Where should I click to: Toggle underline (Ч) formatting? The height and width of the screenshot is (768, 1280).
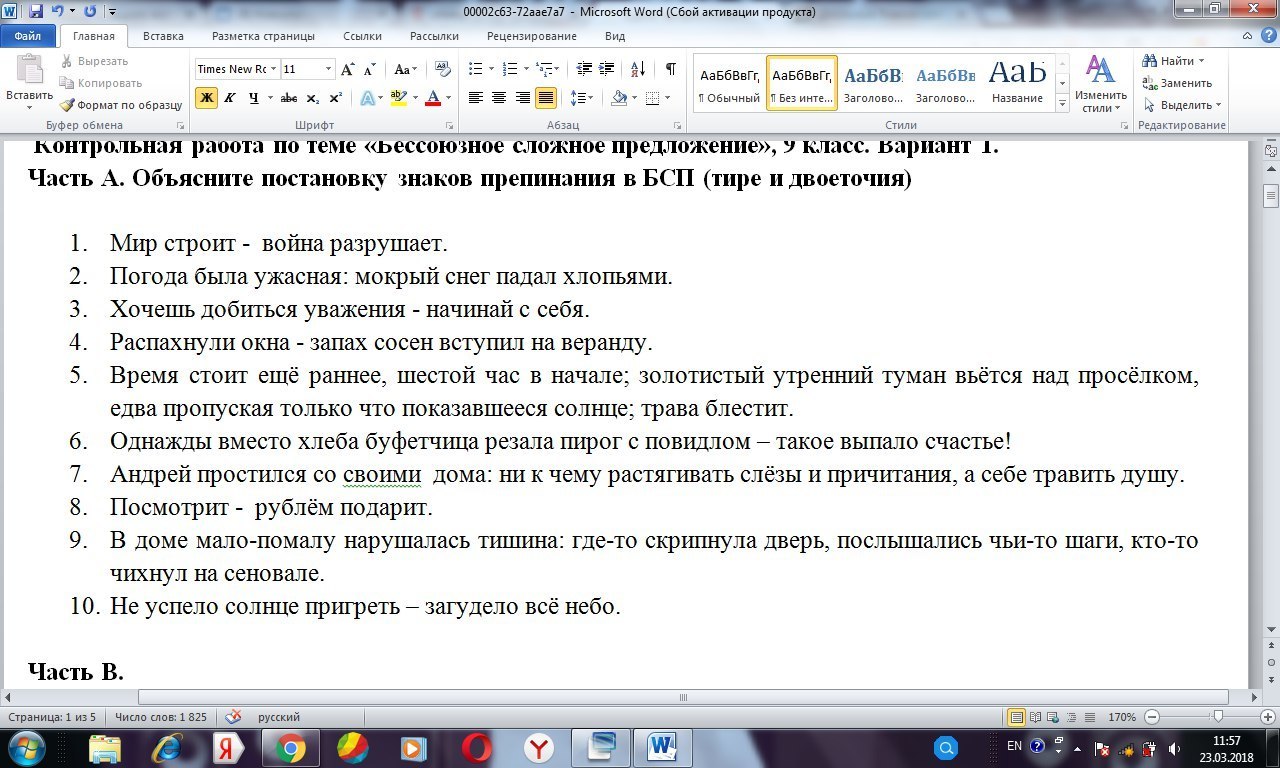[x=254, y=98]
